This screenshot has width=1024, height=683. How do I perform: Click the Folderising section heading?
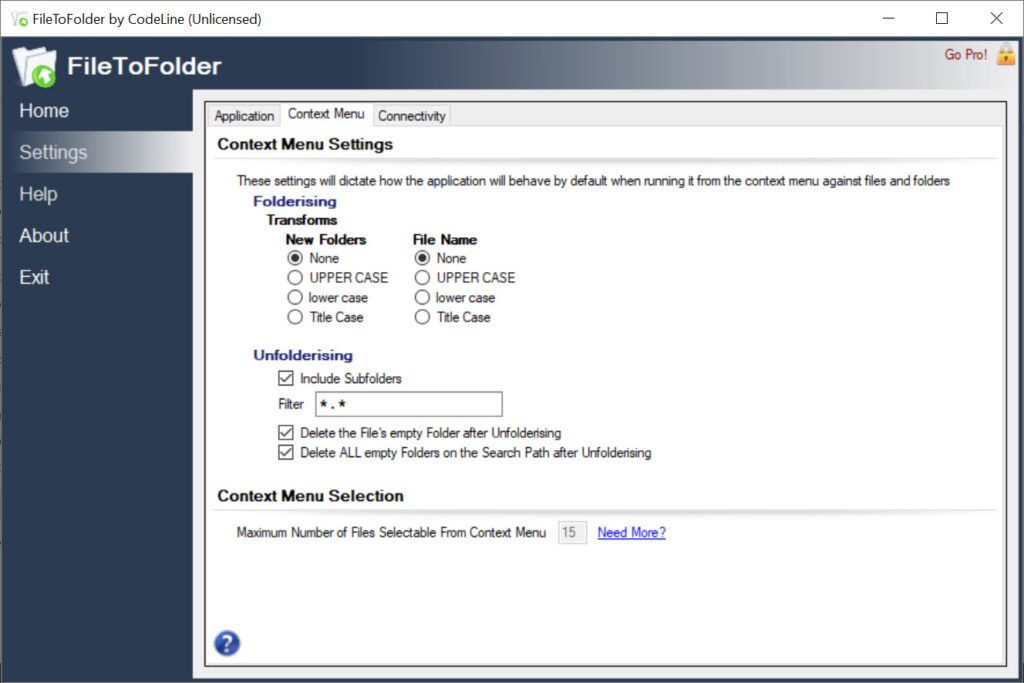pyautogui.click(x=295, y=201)
